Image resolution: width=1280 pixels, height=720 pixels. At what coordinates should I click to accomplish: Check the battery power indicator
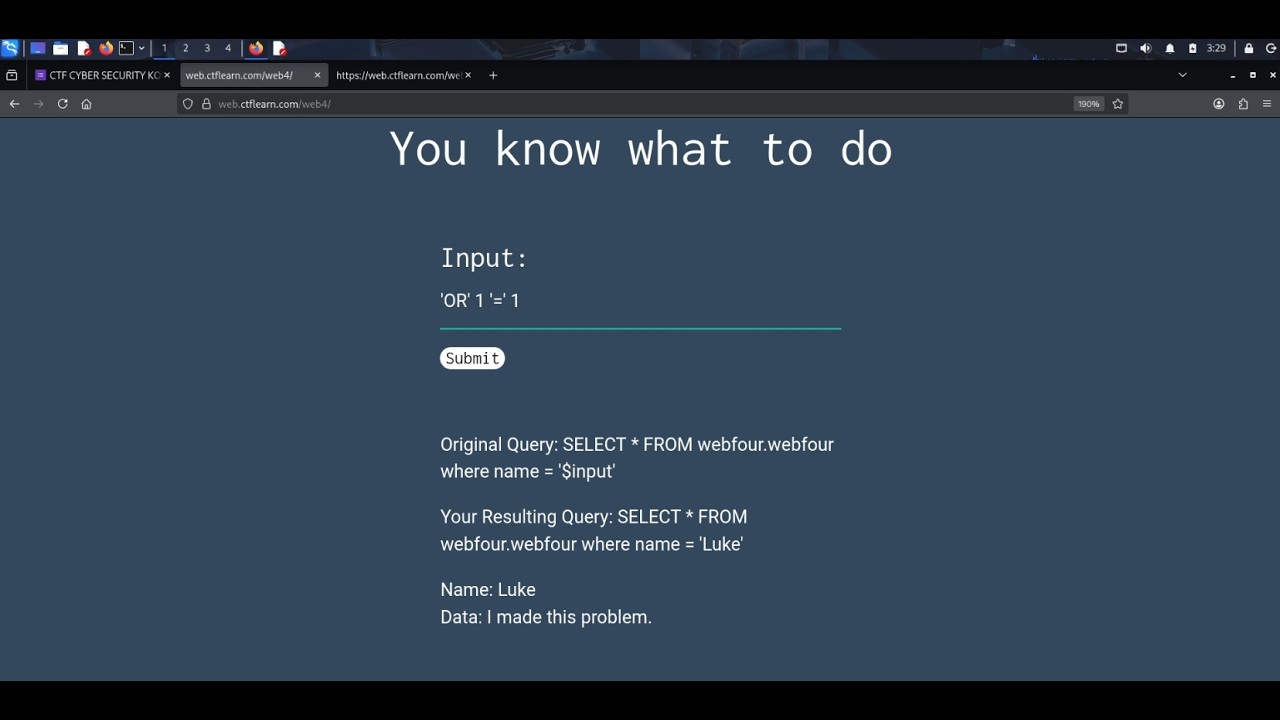[x=1192, y=48]
